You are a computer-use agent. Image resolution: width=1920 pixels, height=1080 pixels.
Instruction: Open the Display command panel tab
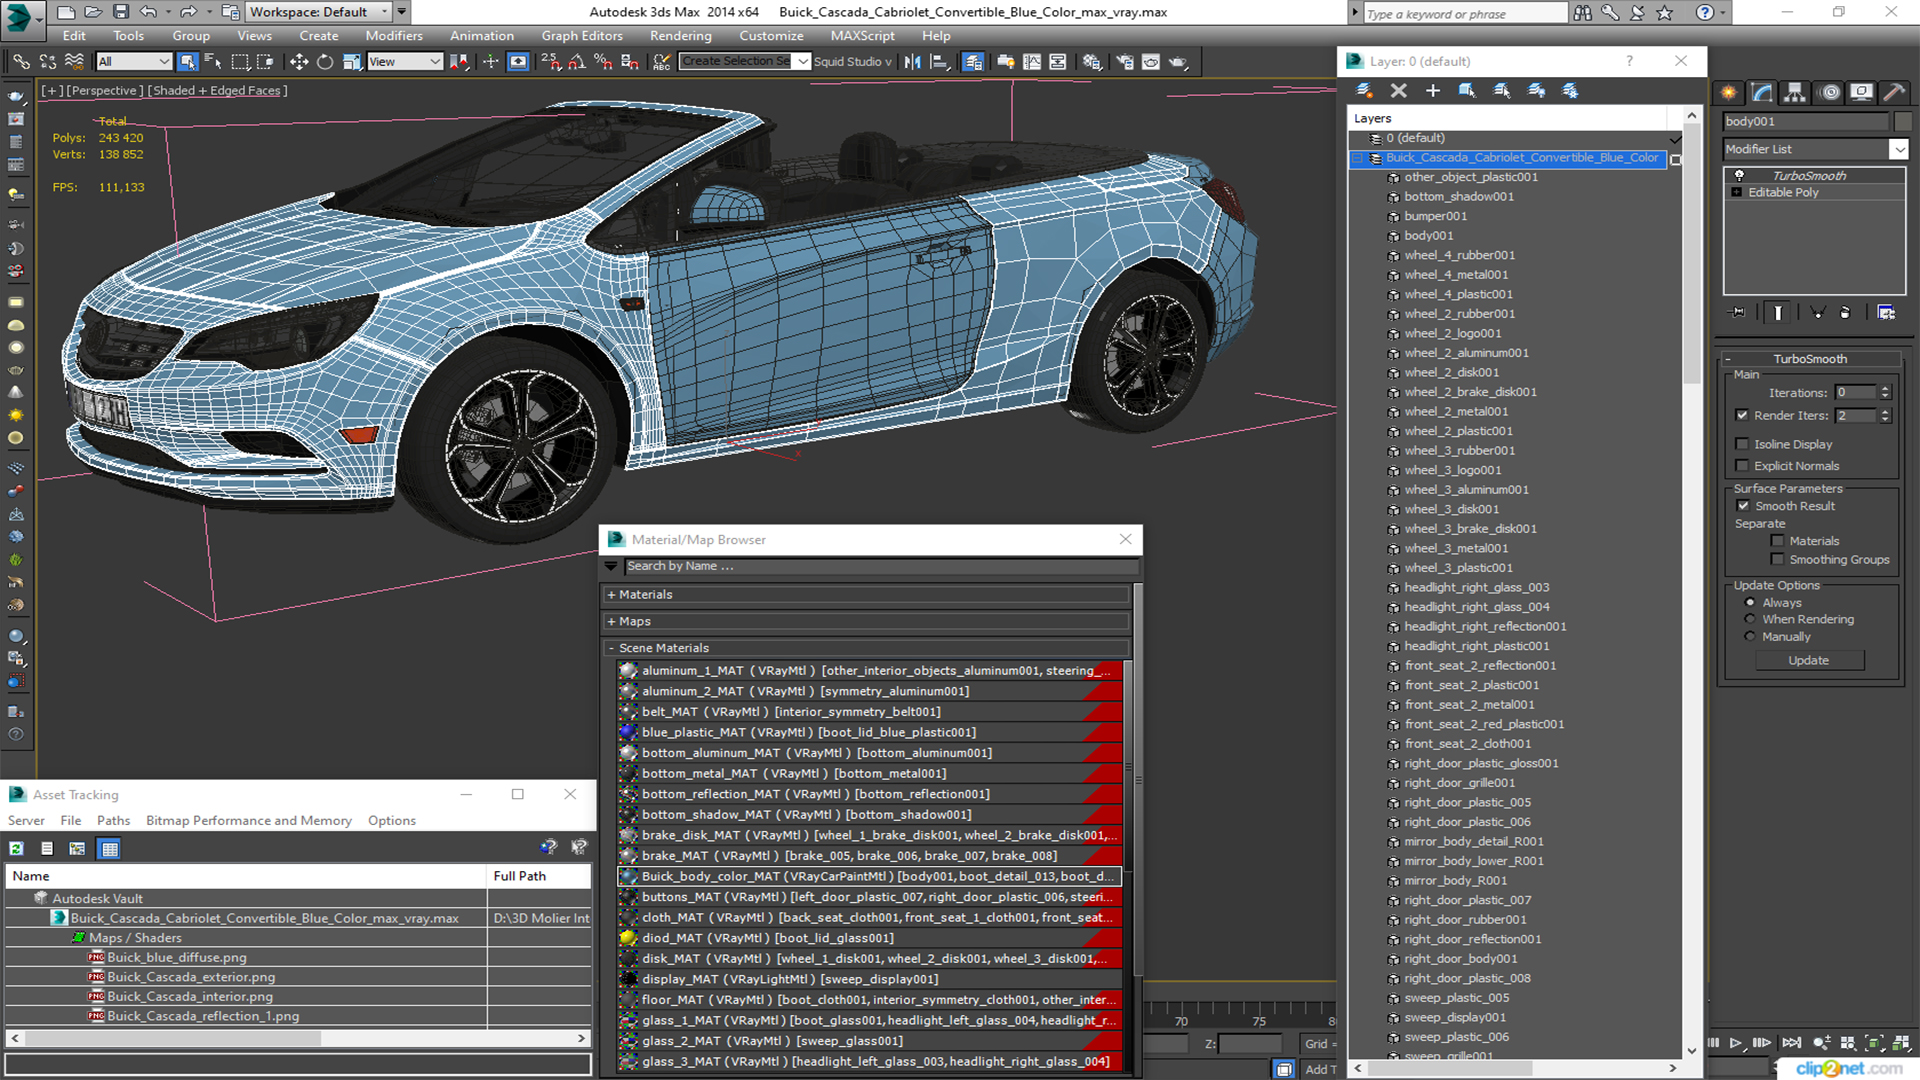coord(1861,92)
